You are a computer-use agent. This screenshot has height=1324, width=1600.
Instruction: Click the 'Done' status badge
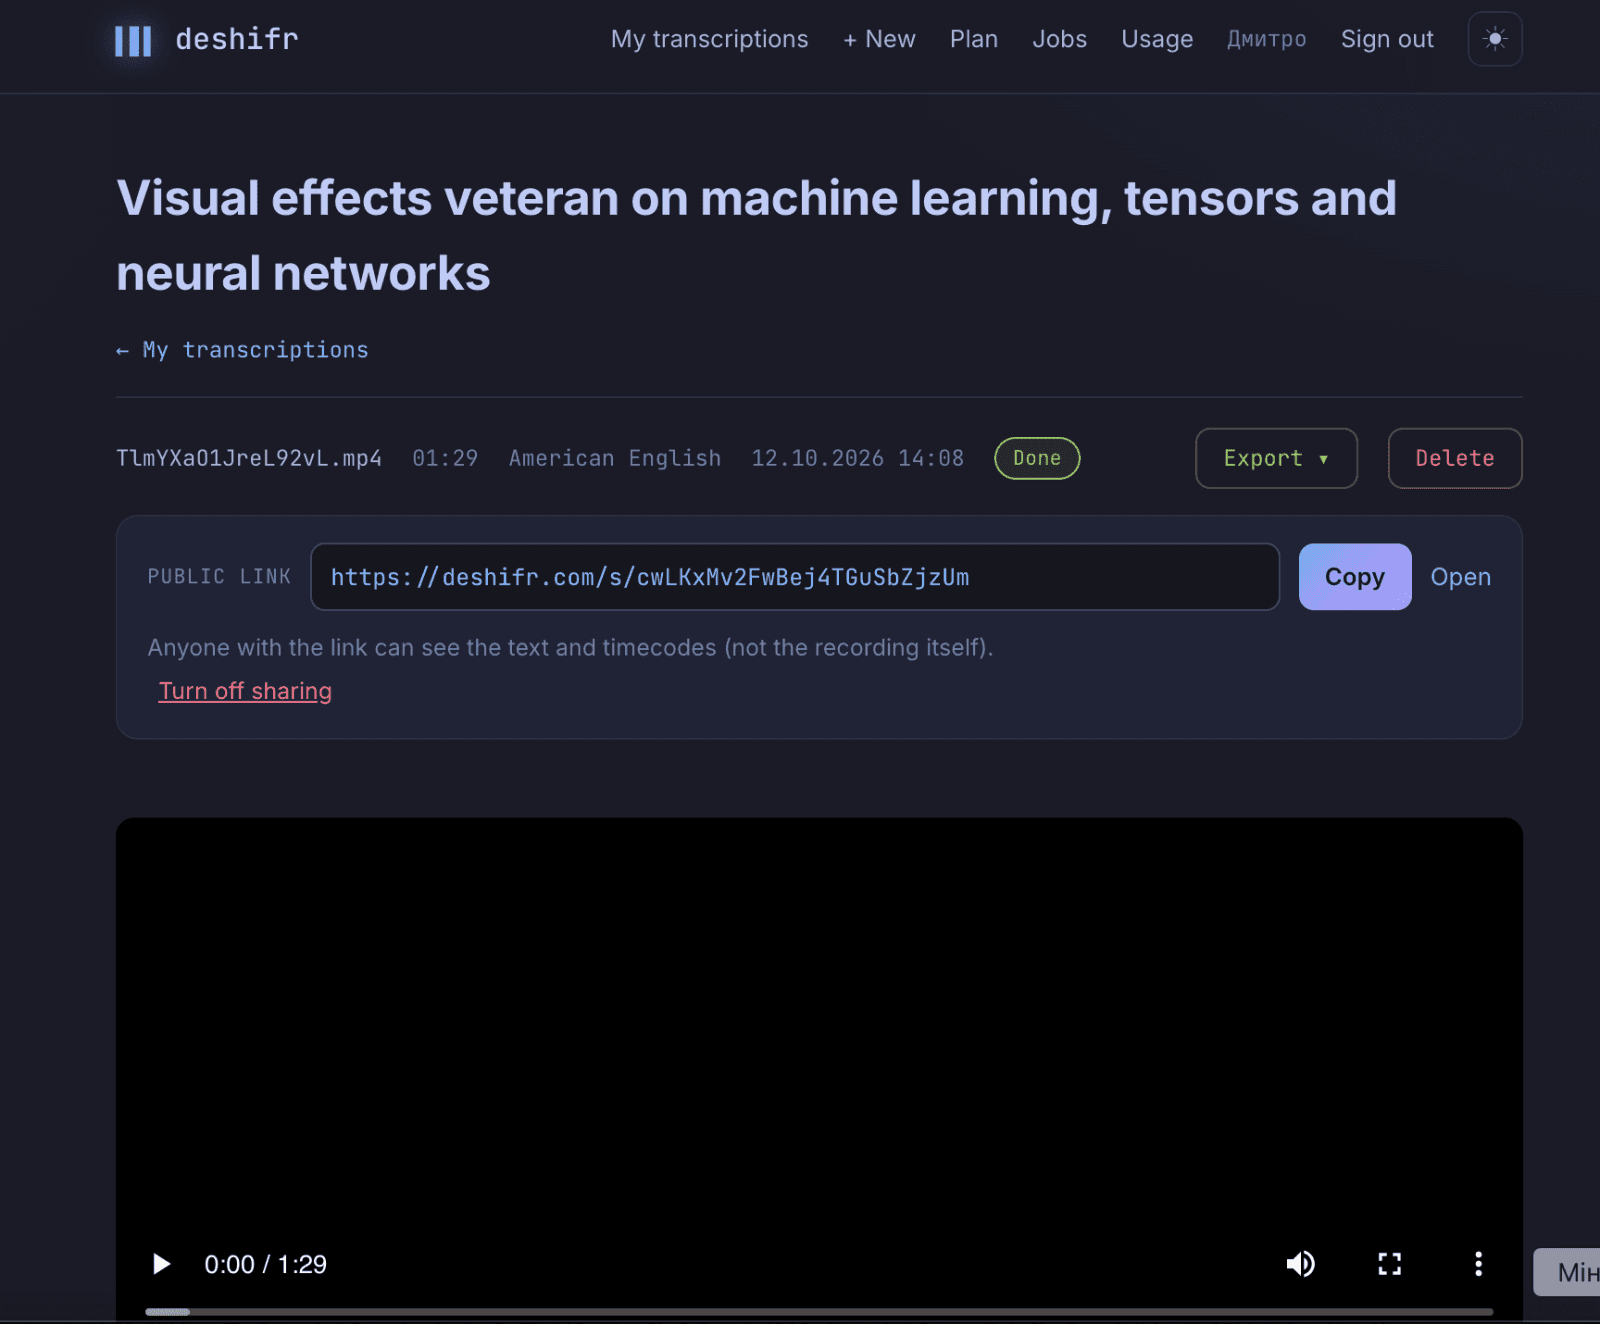point(1037,458)
